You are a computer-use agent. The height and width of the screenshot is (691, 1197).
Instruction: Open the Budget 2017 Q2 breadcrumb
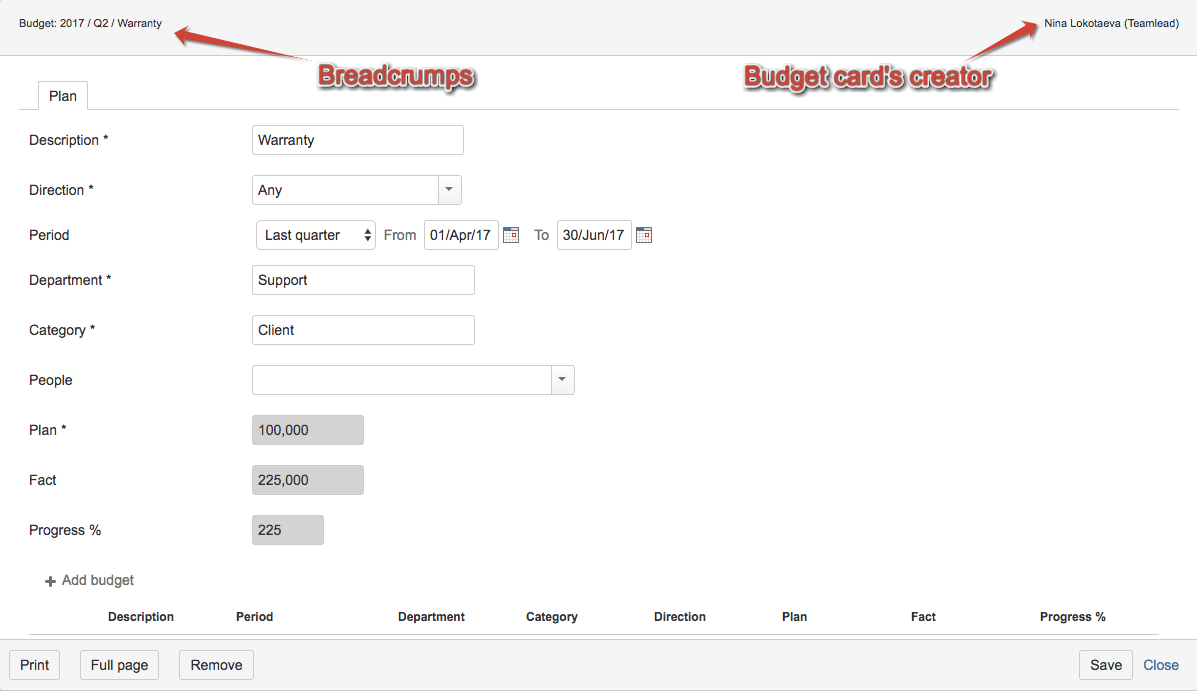(90, 22)
